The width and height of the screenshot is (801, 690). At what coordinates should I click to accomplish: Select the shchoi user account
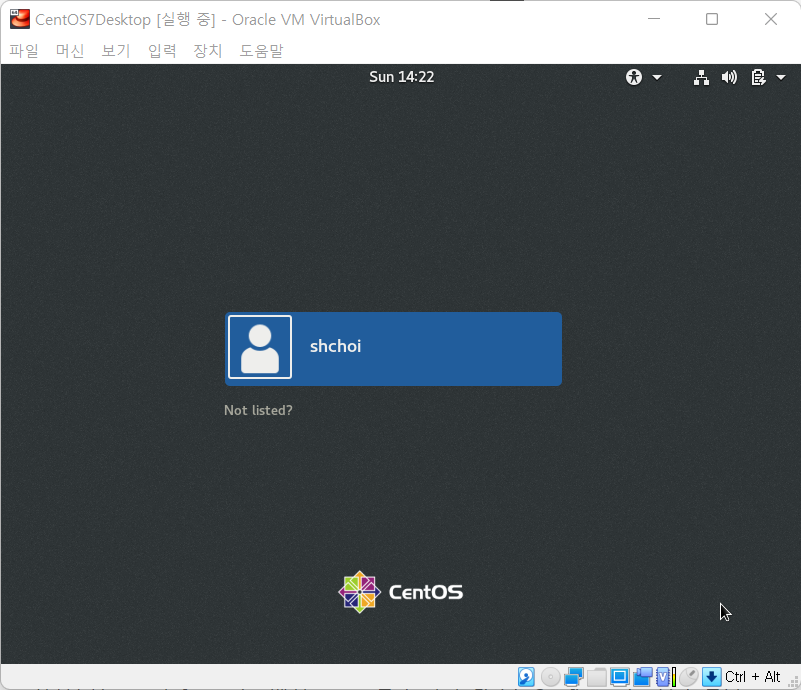(x=393, y=349)
